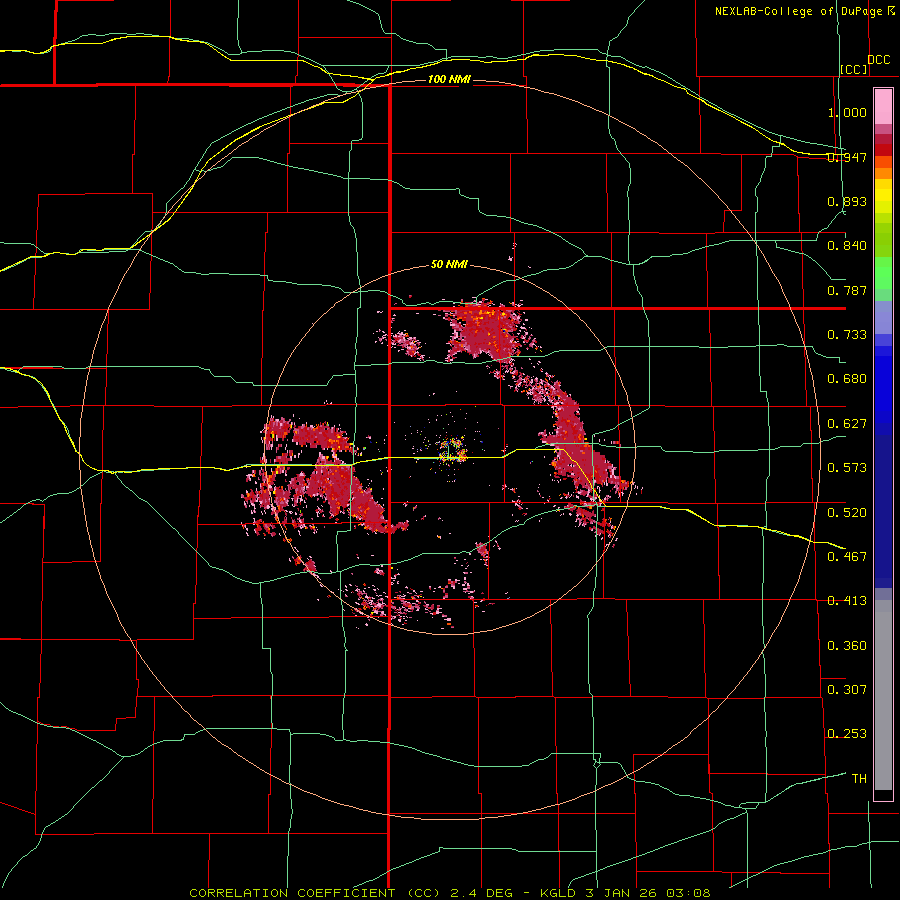
Task: Pick the light pink top color bar segment
Action: pyautogui.click(x=883, y=107)
